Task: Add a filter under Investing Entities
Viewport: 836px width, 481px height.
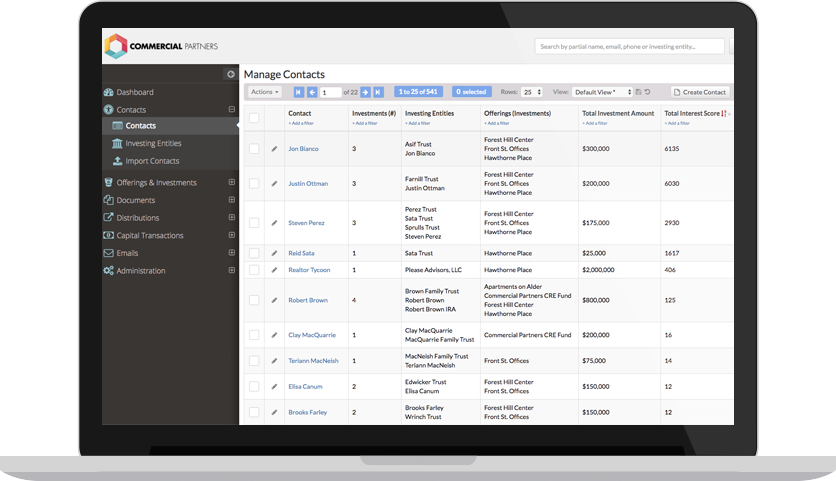Action: click(x=417, y=123)
